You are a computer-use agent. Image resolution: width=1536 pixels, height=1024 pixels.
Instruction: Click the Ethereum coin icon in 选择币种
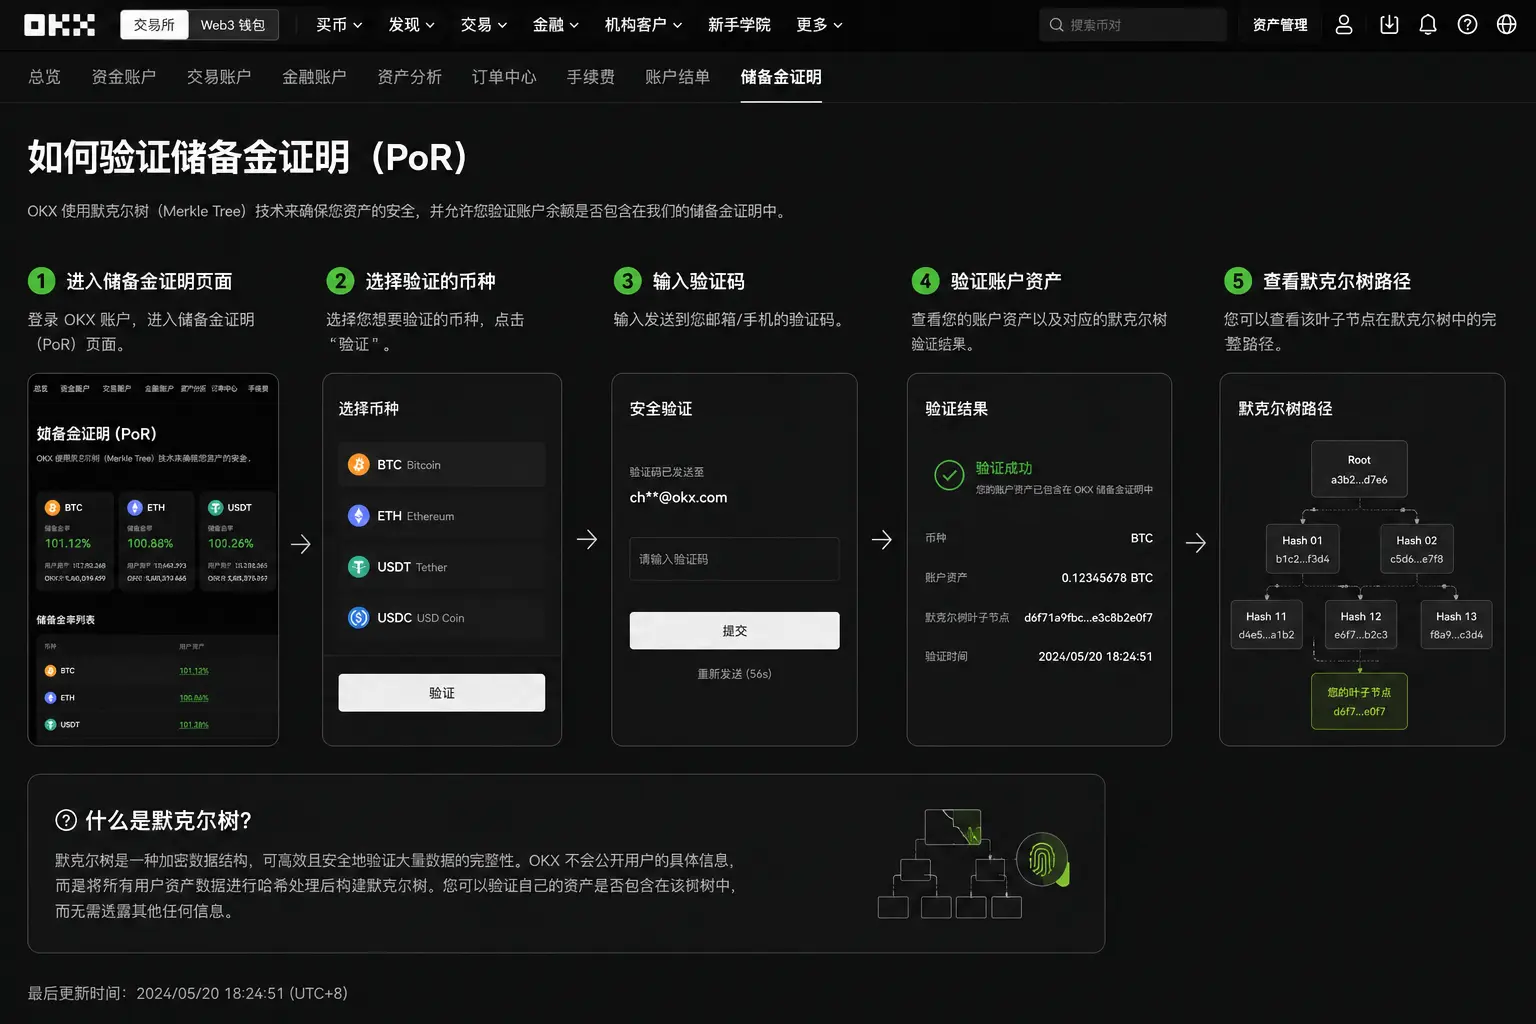358,516
